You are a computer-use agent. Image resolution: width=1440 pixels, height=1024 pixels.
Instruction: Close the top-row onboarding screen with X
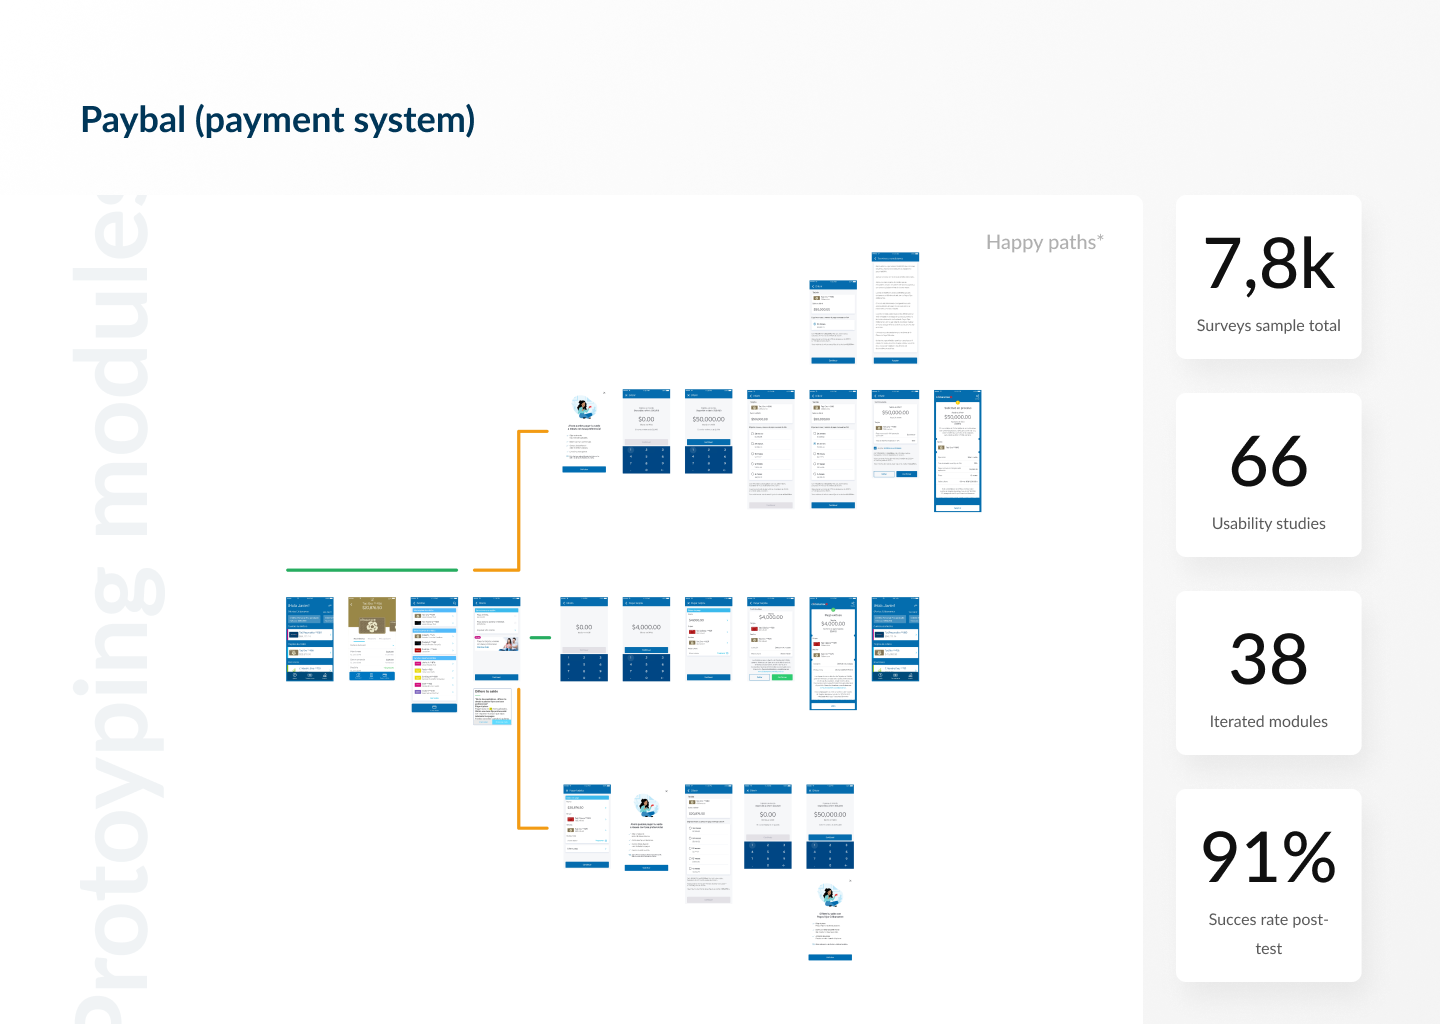coord(604,394)
